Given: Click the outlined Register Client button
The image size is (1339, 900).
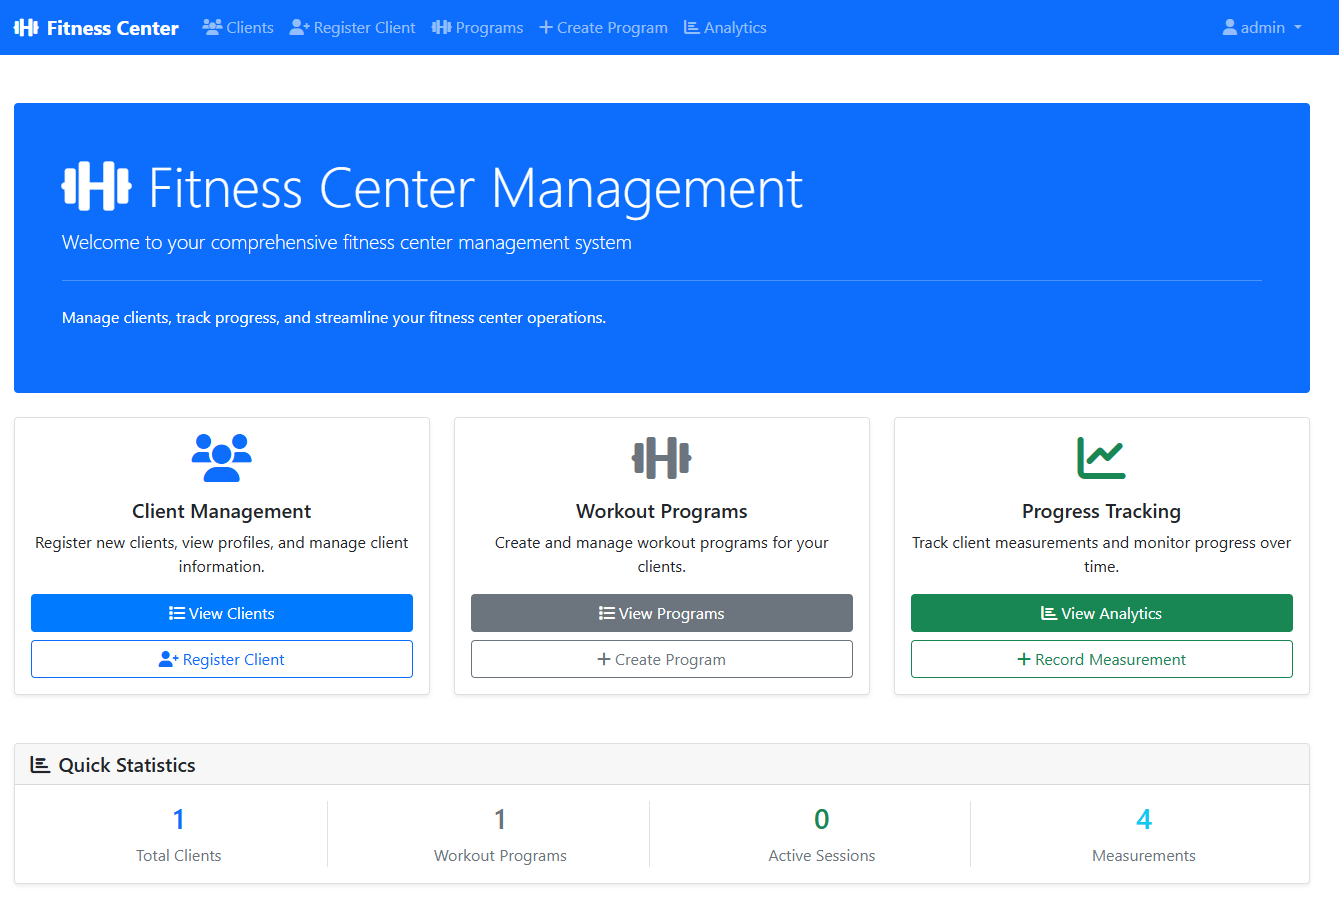Looking at the screenshot, I should pyautogui.click(x=222, y=659).
